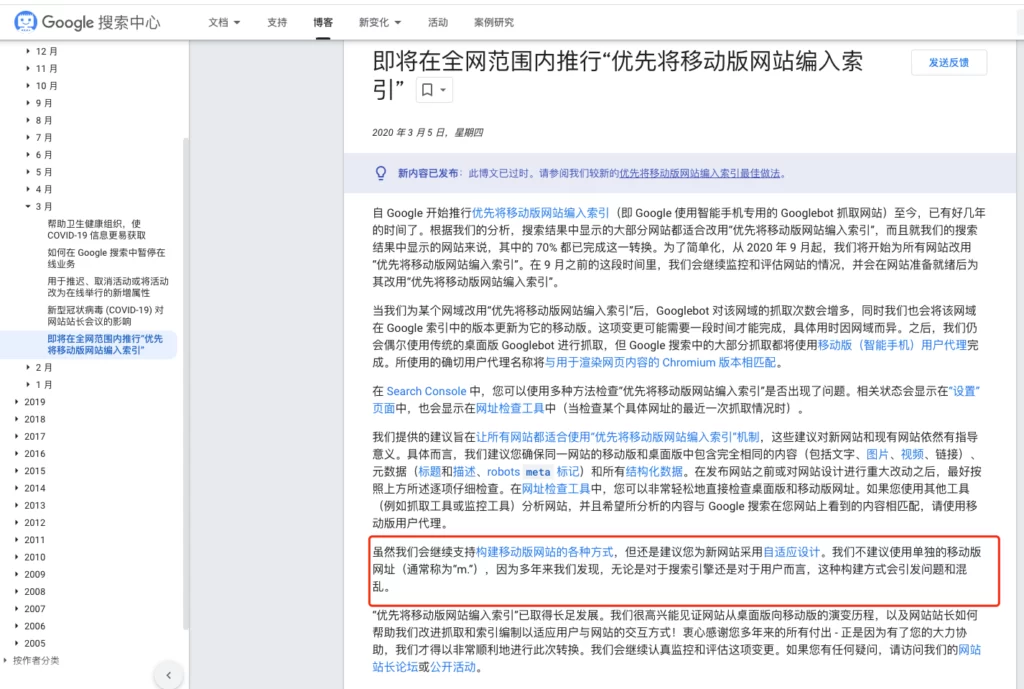Expand the 6 月 tree item

point(40,155)
